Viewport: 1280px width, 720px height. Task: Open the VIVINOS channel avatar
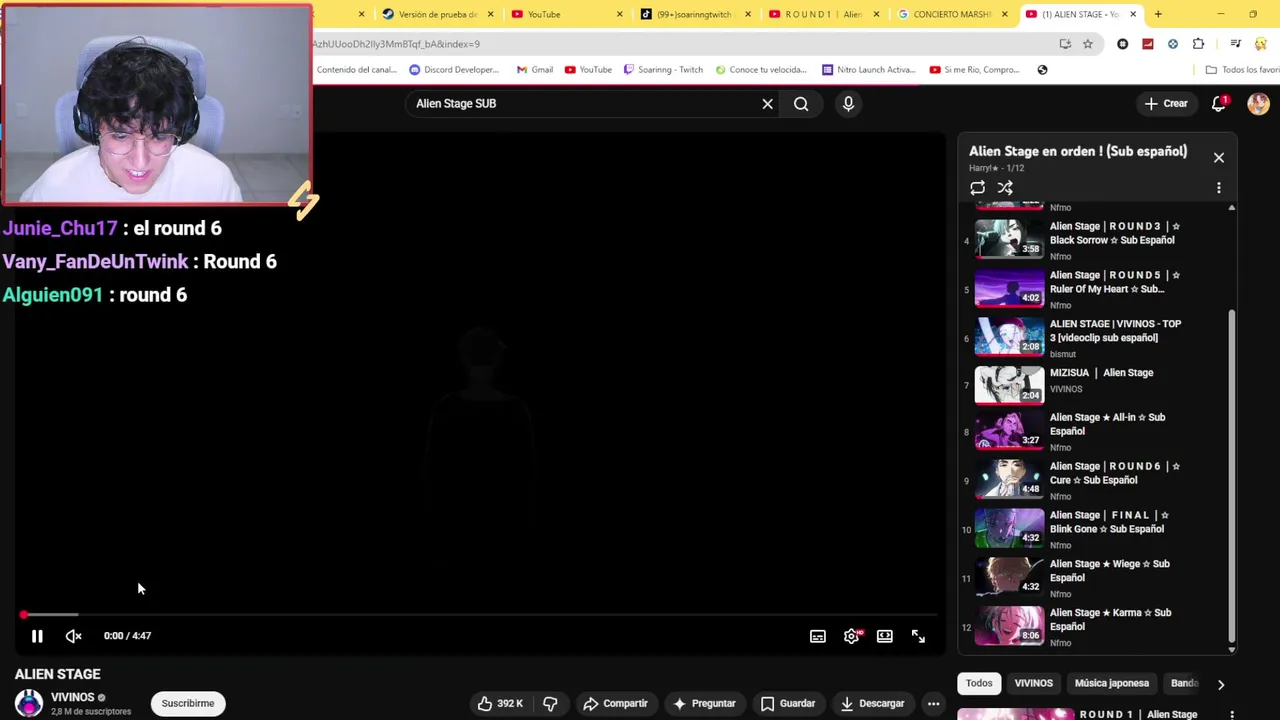[29, 703]
